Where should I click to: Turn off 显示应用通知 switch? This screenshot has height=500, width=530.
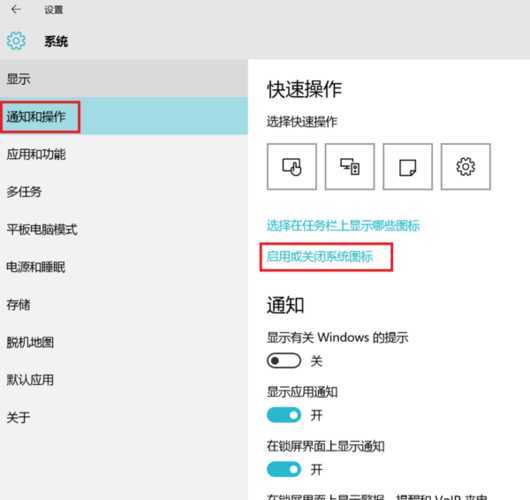[284, 415]
